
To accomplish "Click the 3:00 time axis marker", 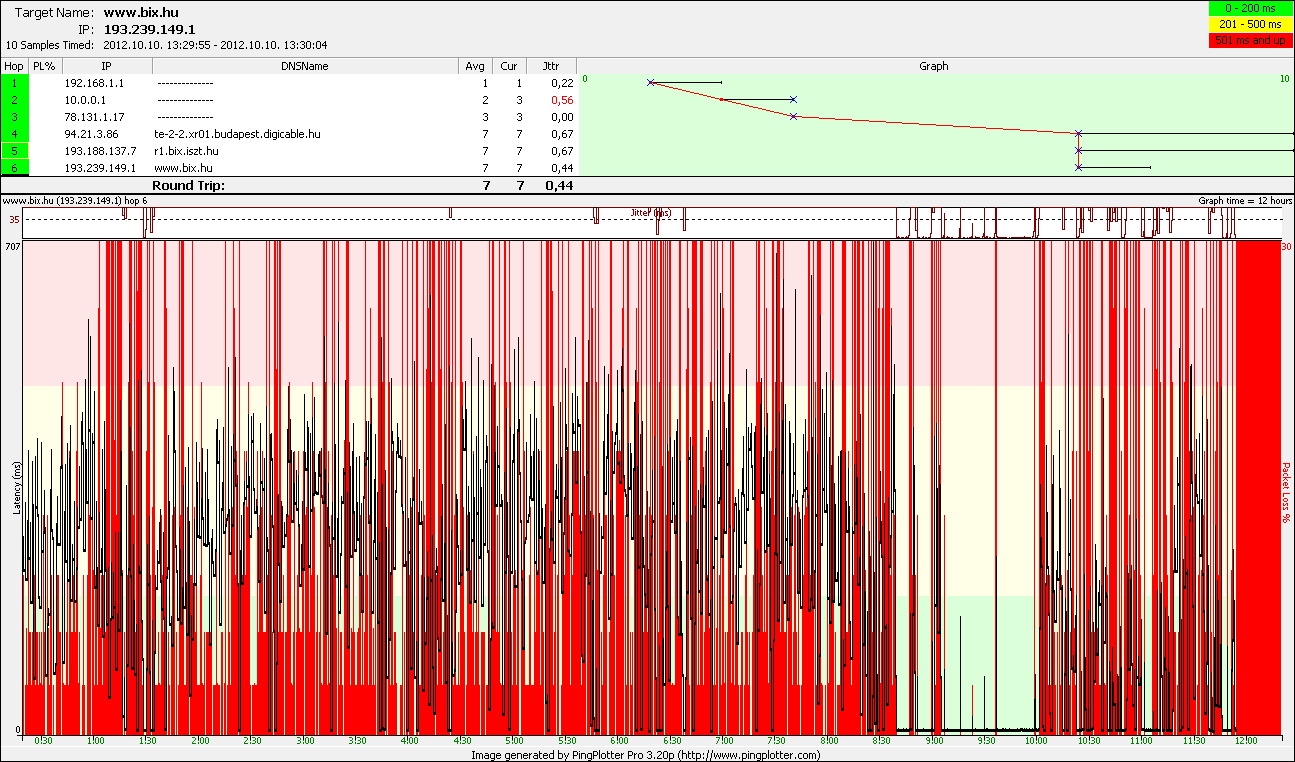I will pos(305,741).
